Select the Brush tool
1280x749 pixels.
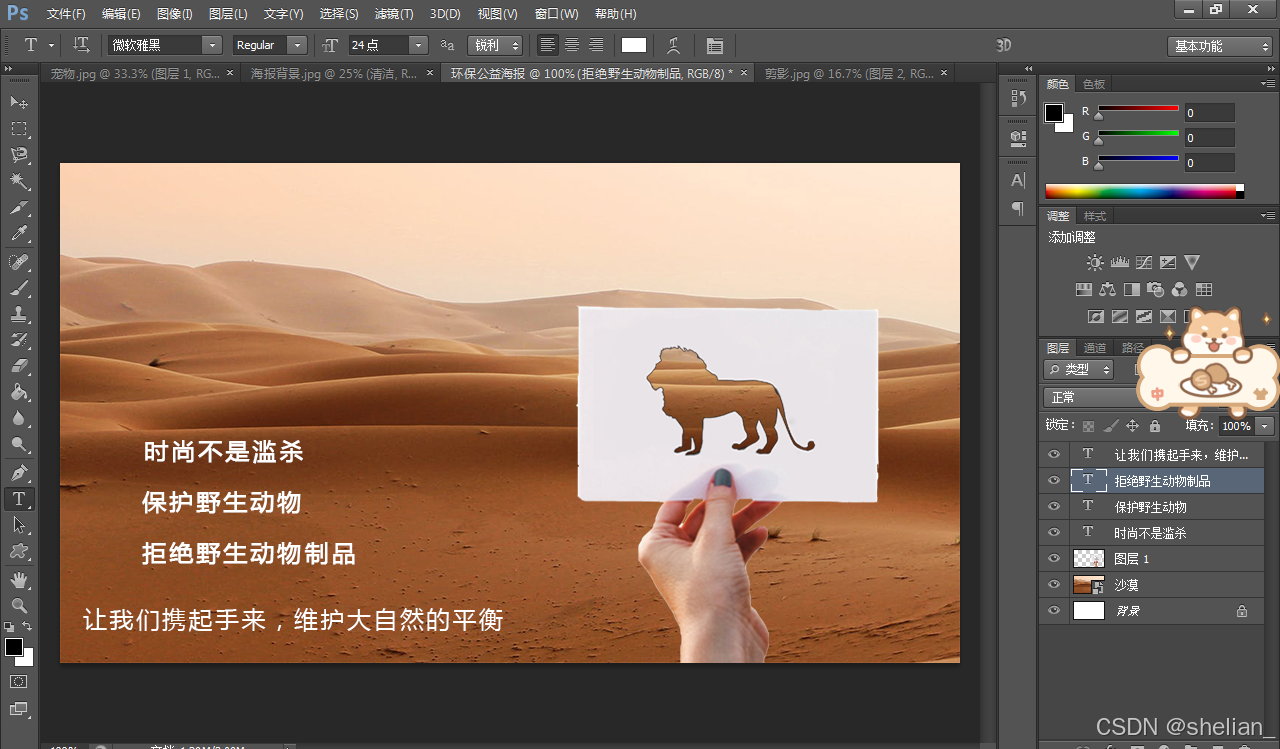pos(19,288)
